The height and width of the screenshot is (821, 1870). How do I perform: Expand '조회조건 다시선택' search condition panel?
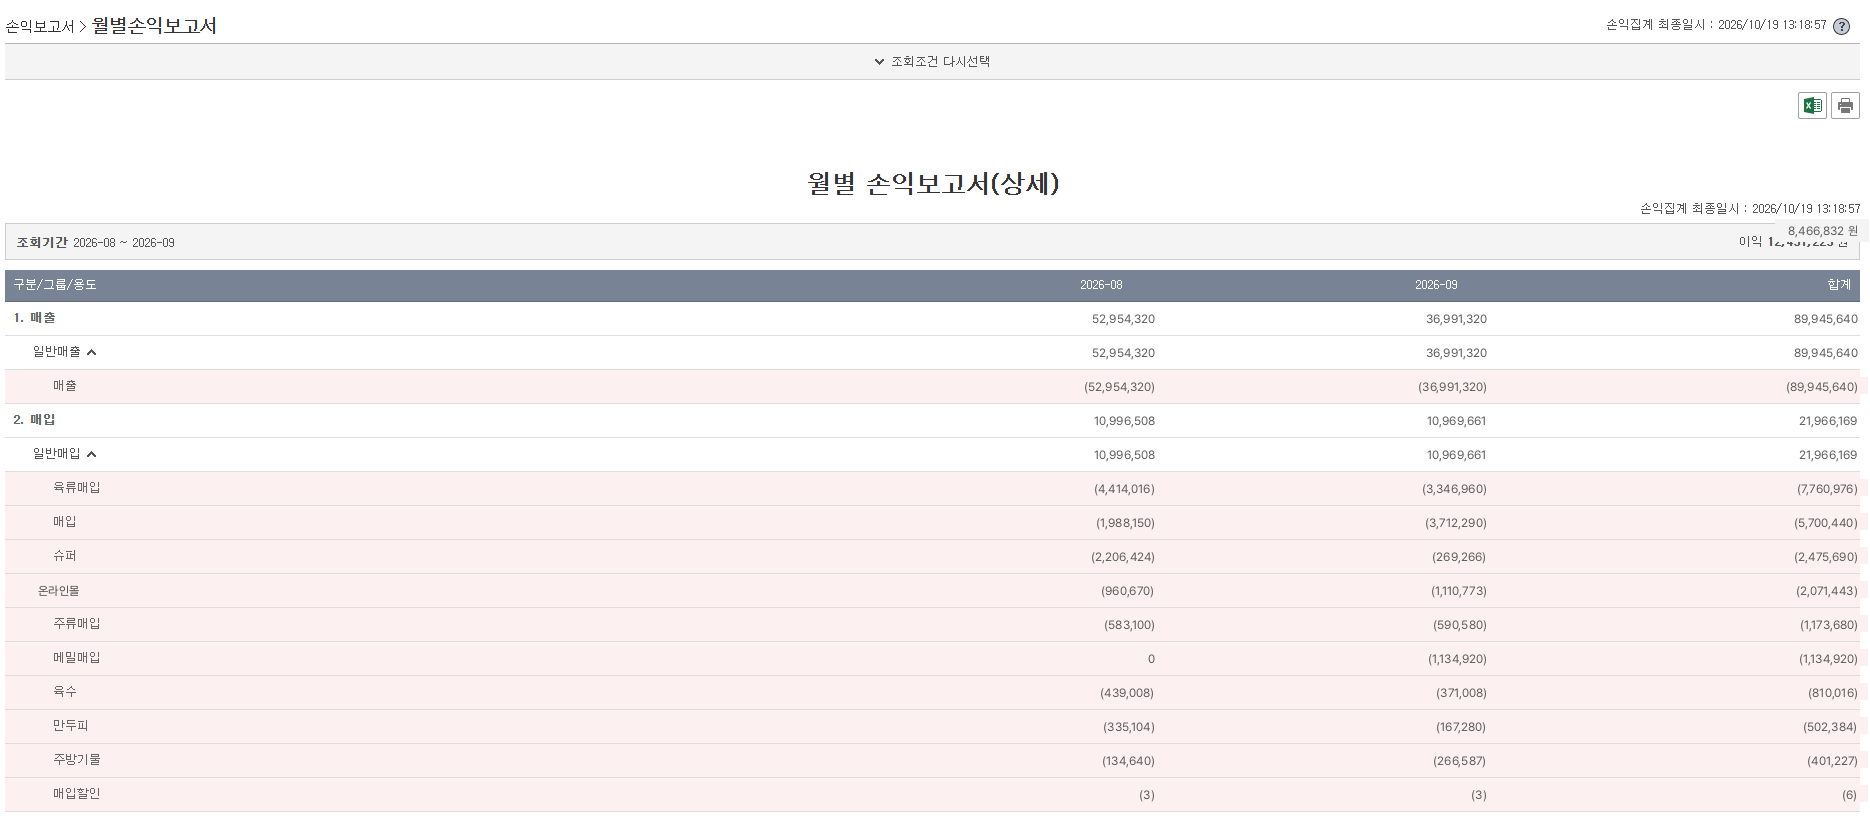point(932,61)
